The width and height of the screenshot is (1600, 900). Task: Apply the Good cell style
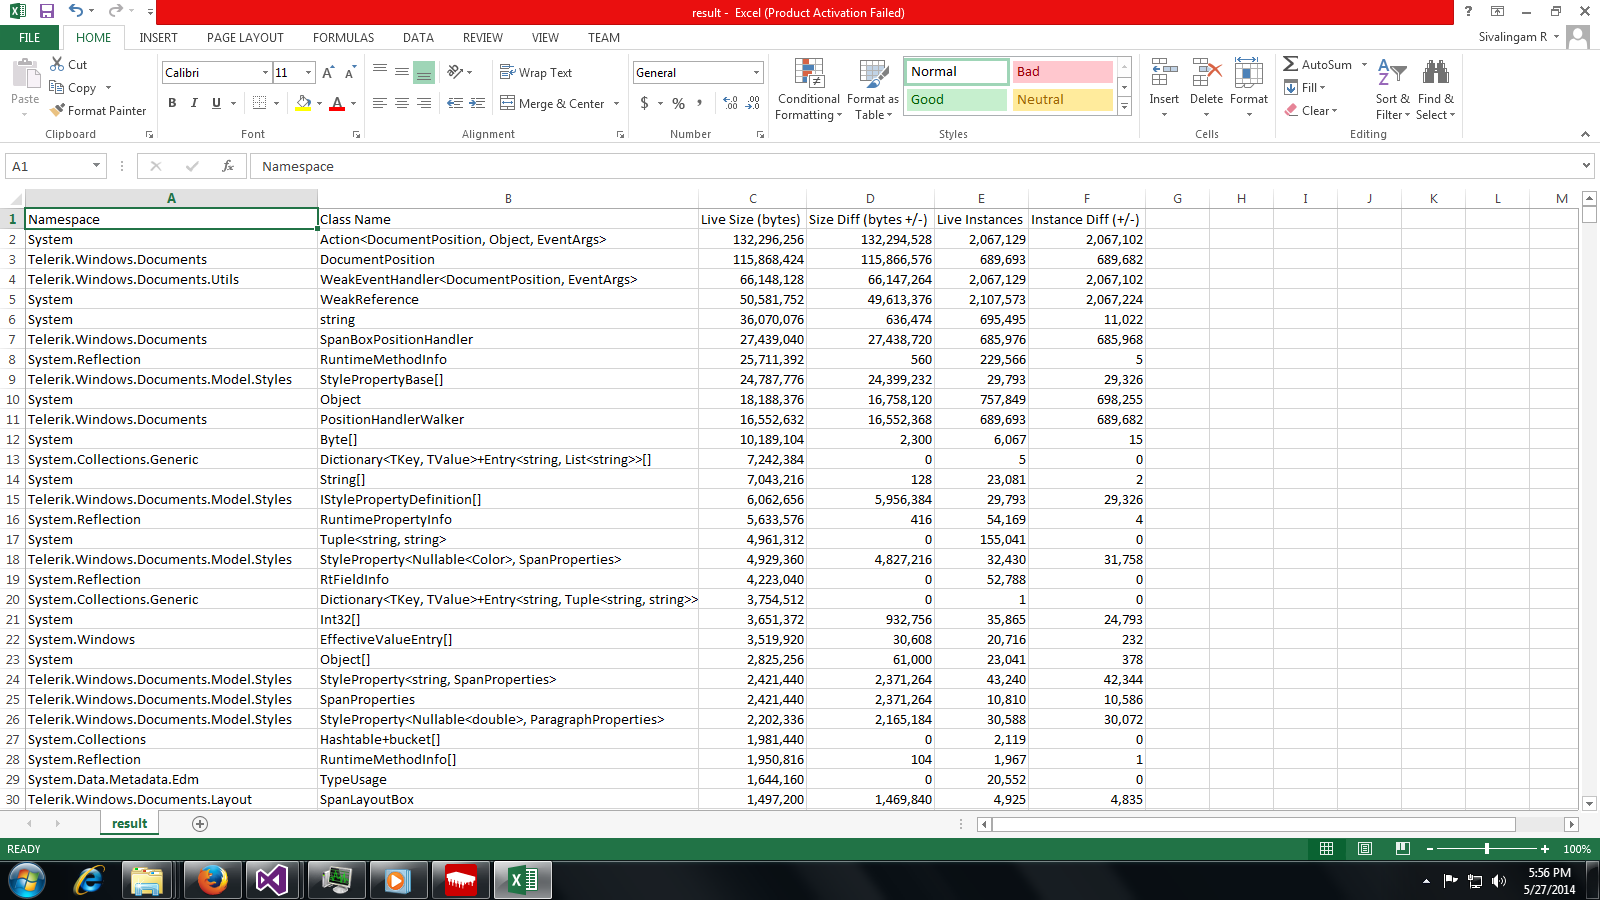(x=956, y=100)
